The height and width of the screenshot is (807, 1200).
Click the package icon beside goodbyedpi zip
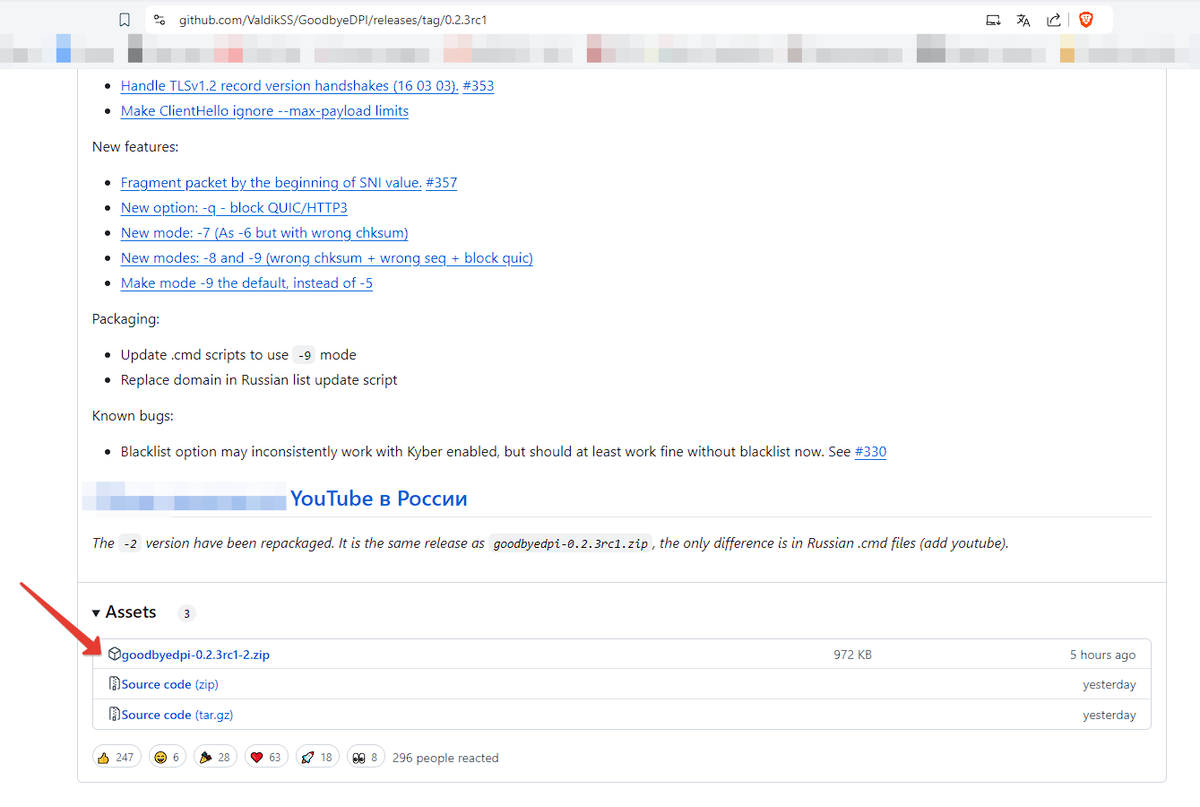click(114, 654)
